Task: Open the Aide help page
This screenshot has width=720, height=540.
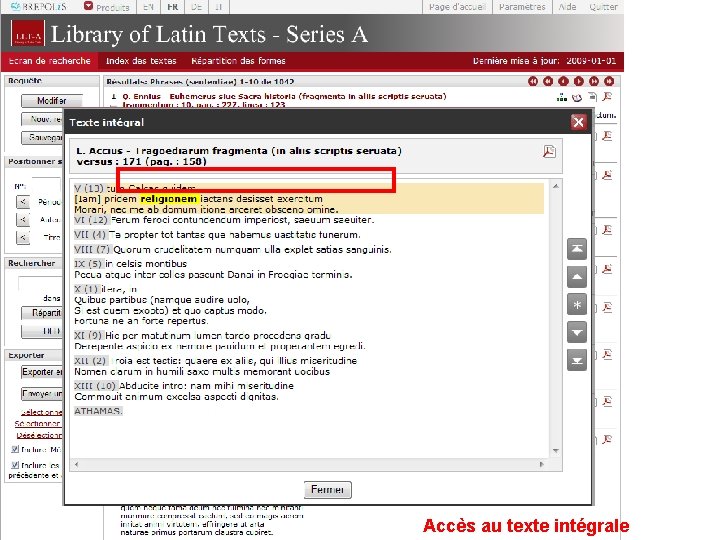Action: click(567, 7)
